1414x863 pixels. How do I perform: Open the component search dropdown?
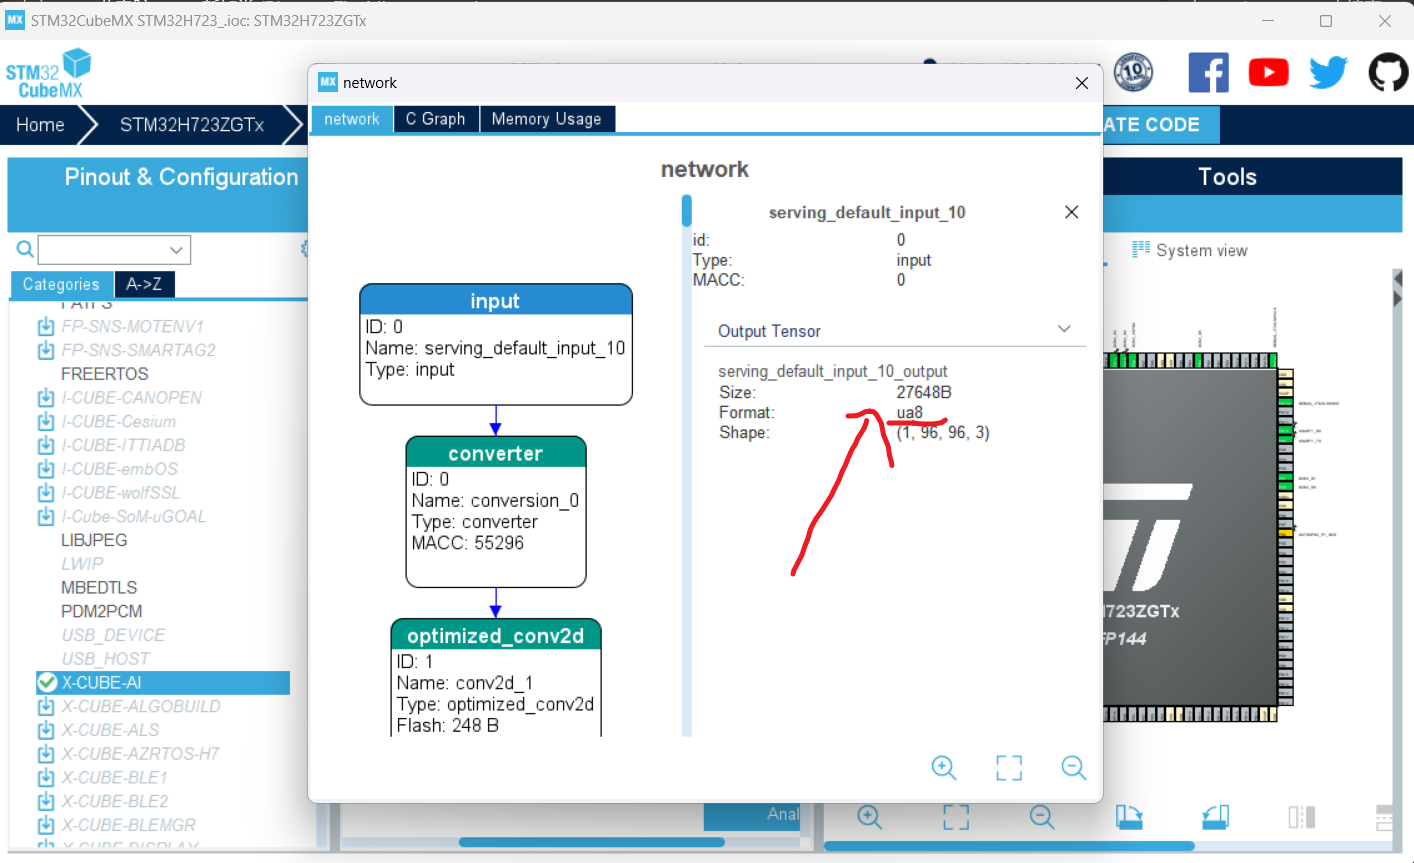click(x=176, y=250)
